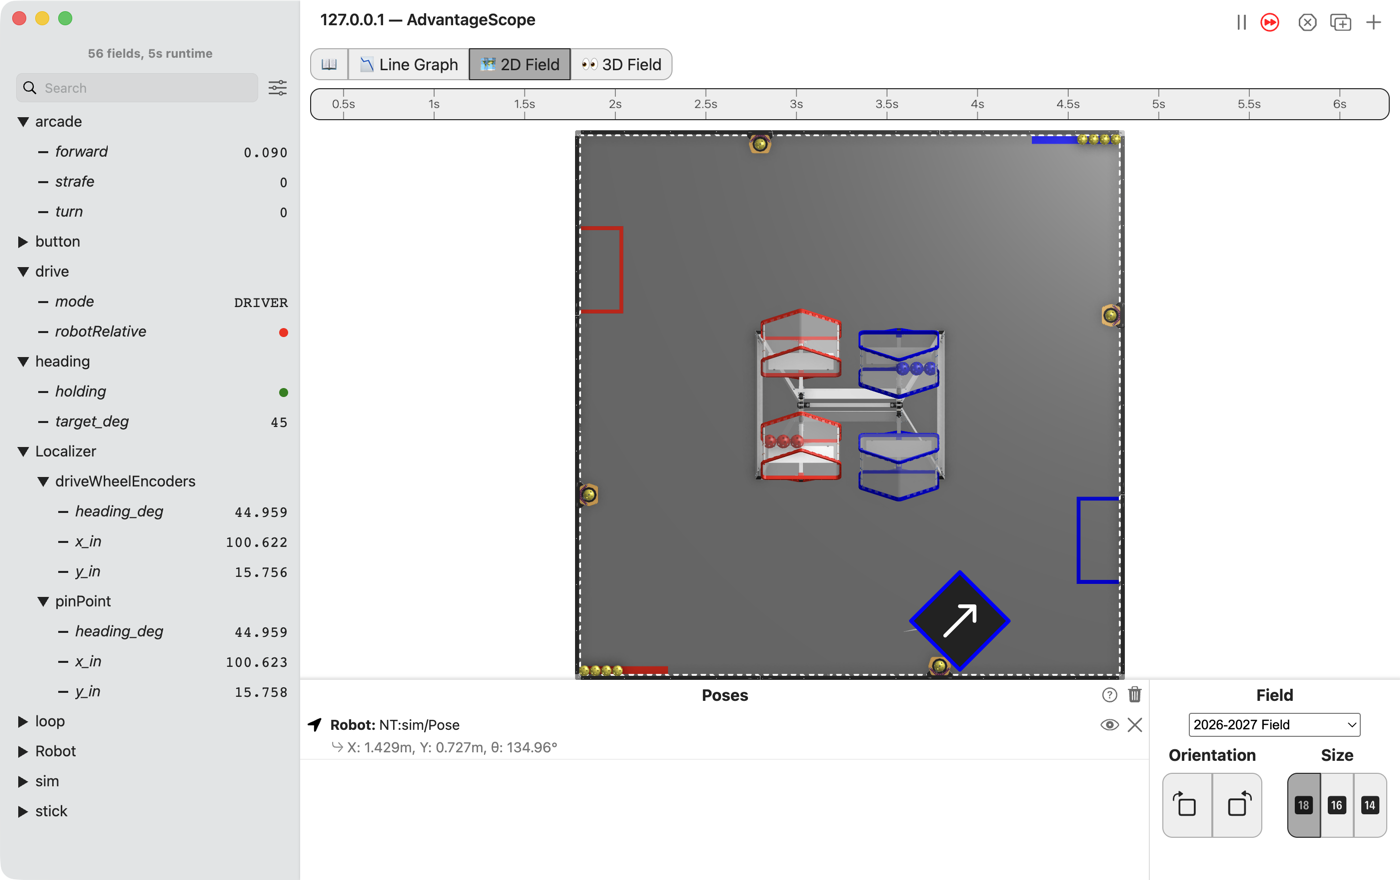Expand the button field group

coord(23,242)
